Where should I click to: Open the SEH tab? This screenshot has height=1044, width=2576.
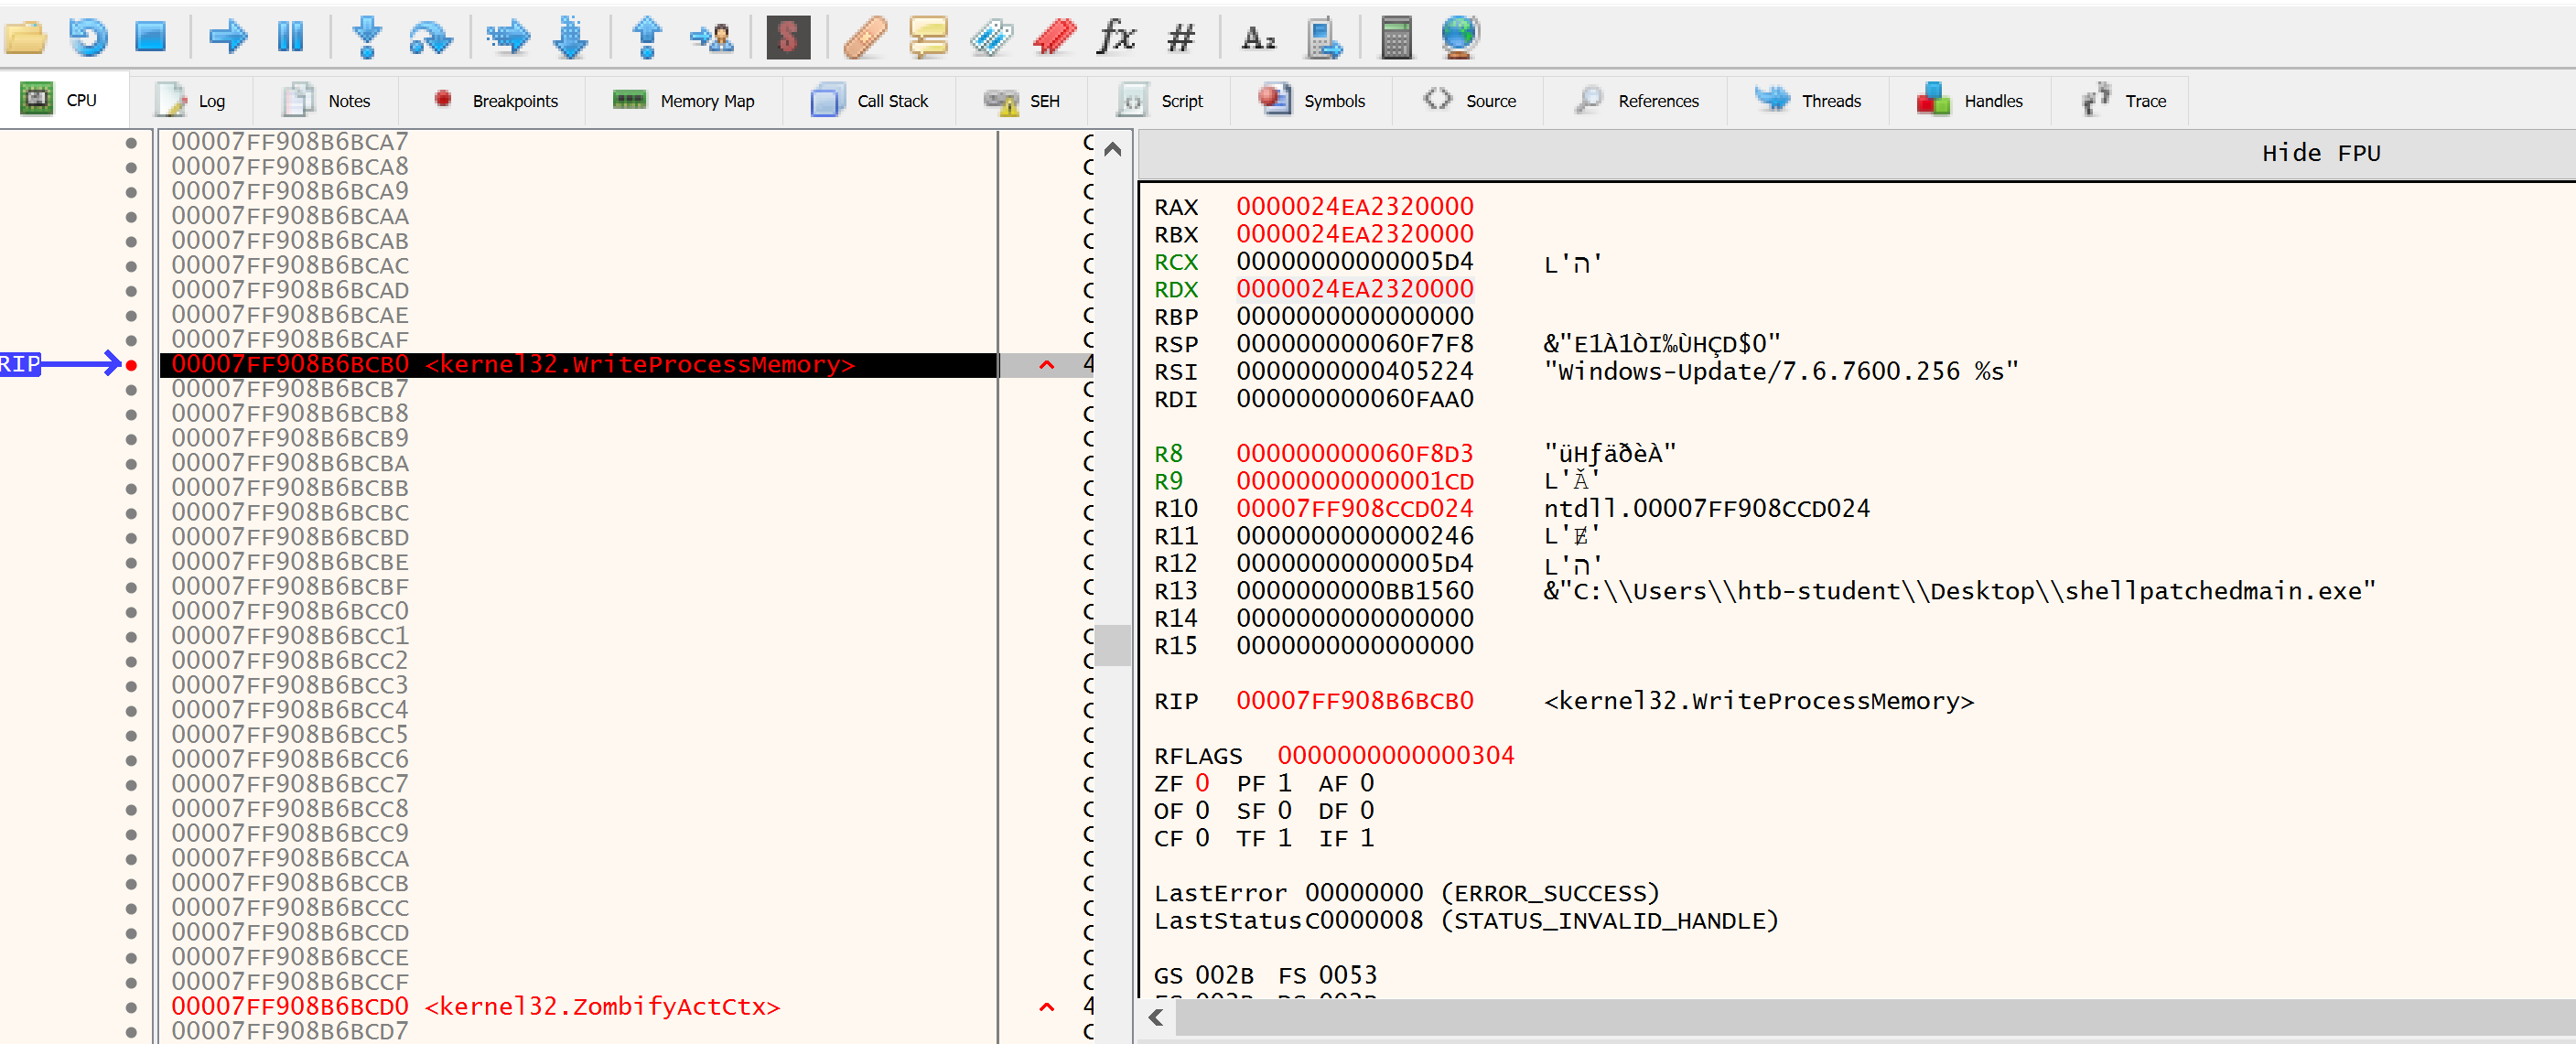1022,101
